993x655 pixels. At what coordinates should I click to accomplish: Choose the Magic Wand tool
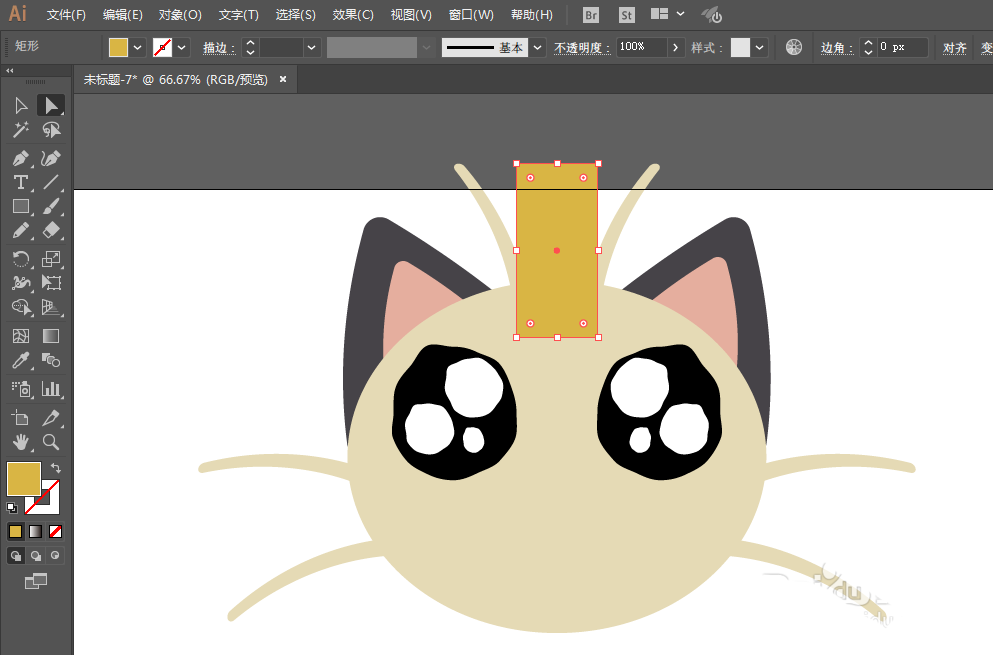point(21,130)
